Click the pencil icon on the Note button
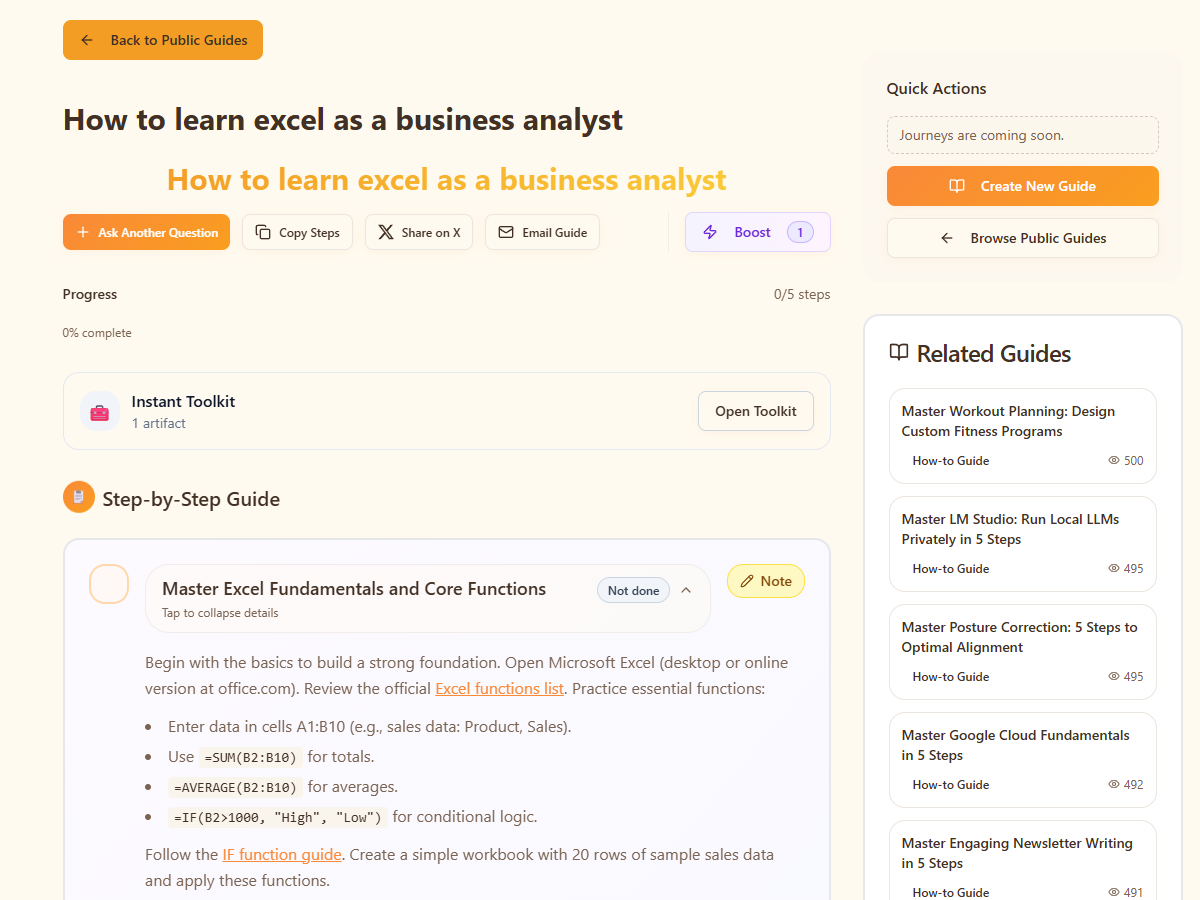 (x=747, y=581)
